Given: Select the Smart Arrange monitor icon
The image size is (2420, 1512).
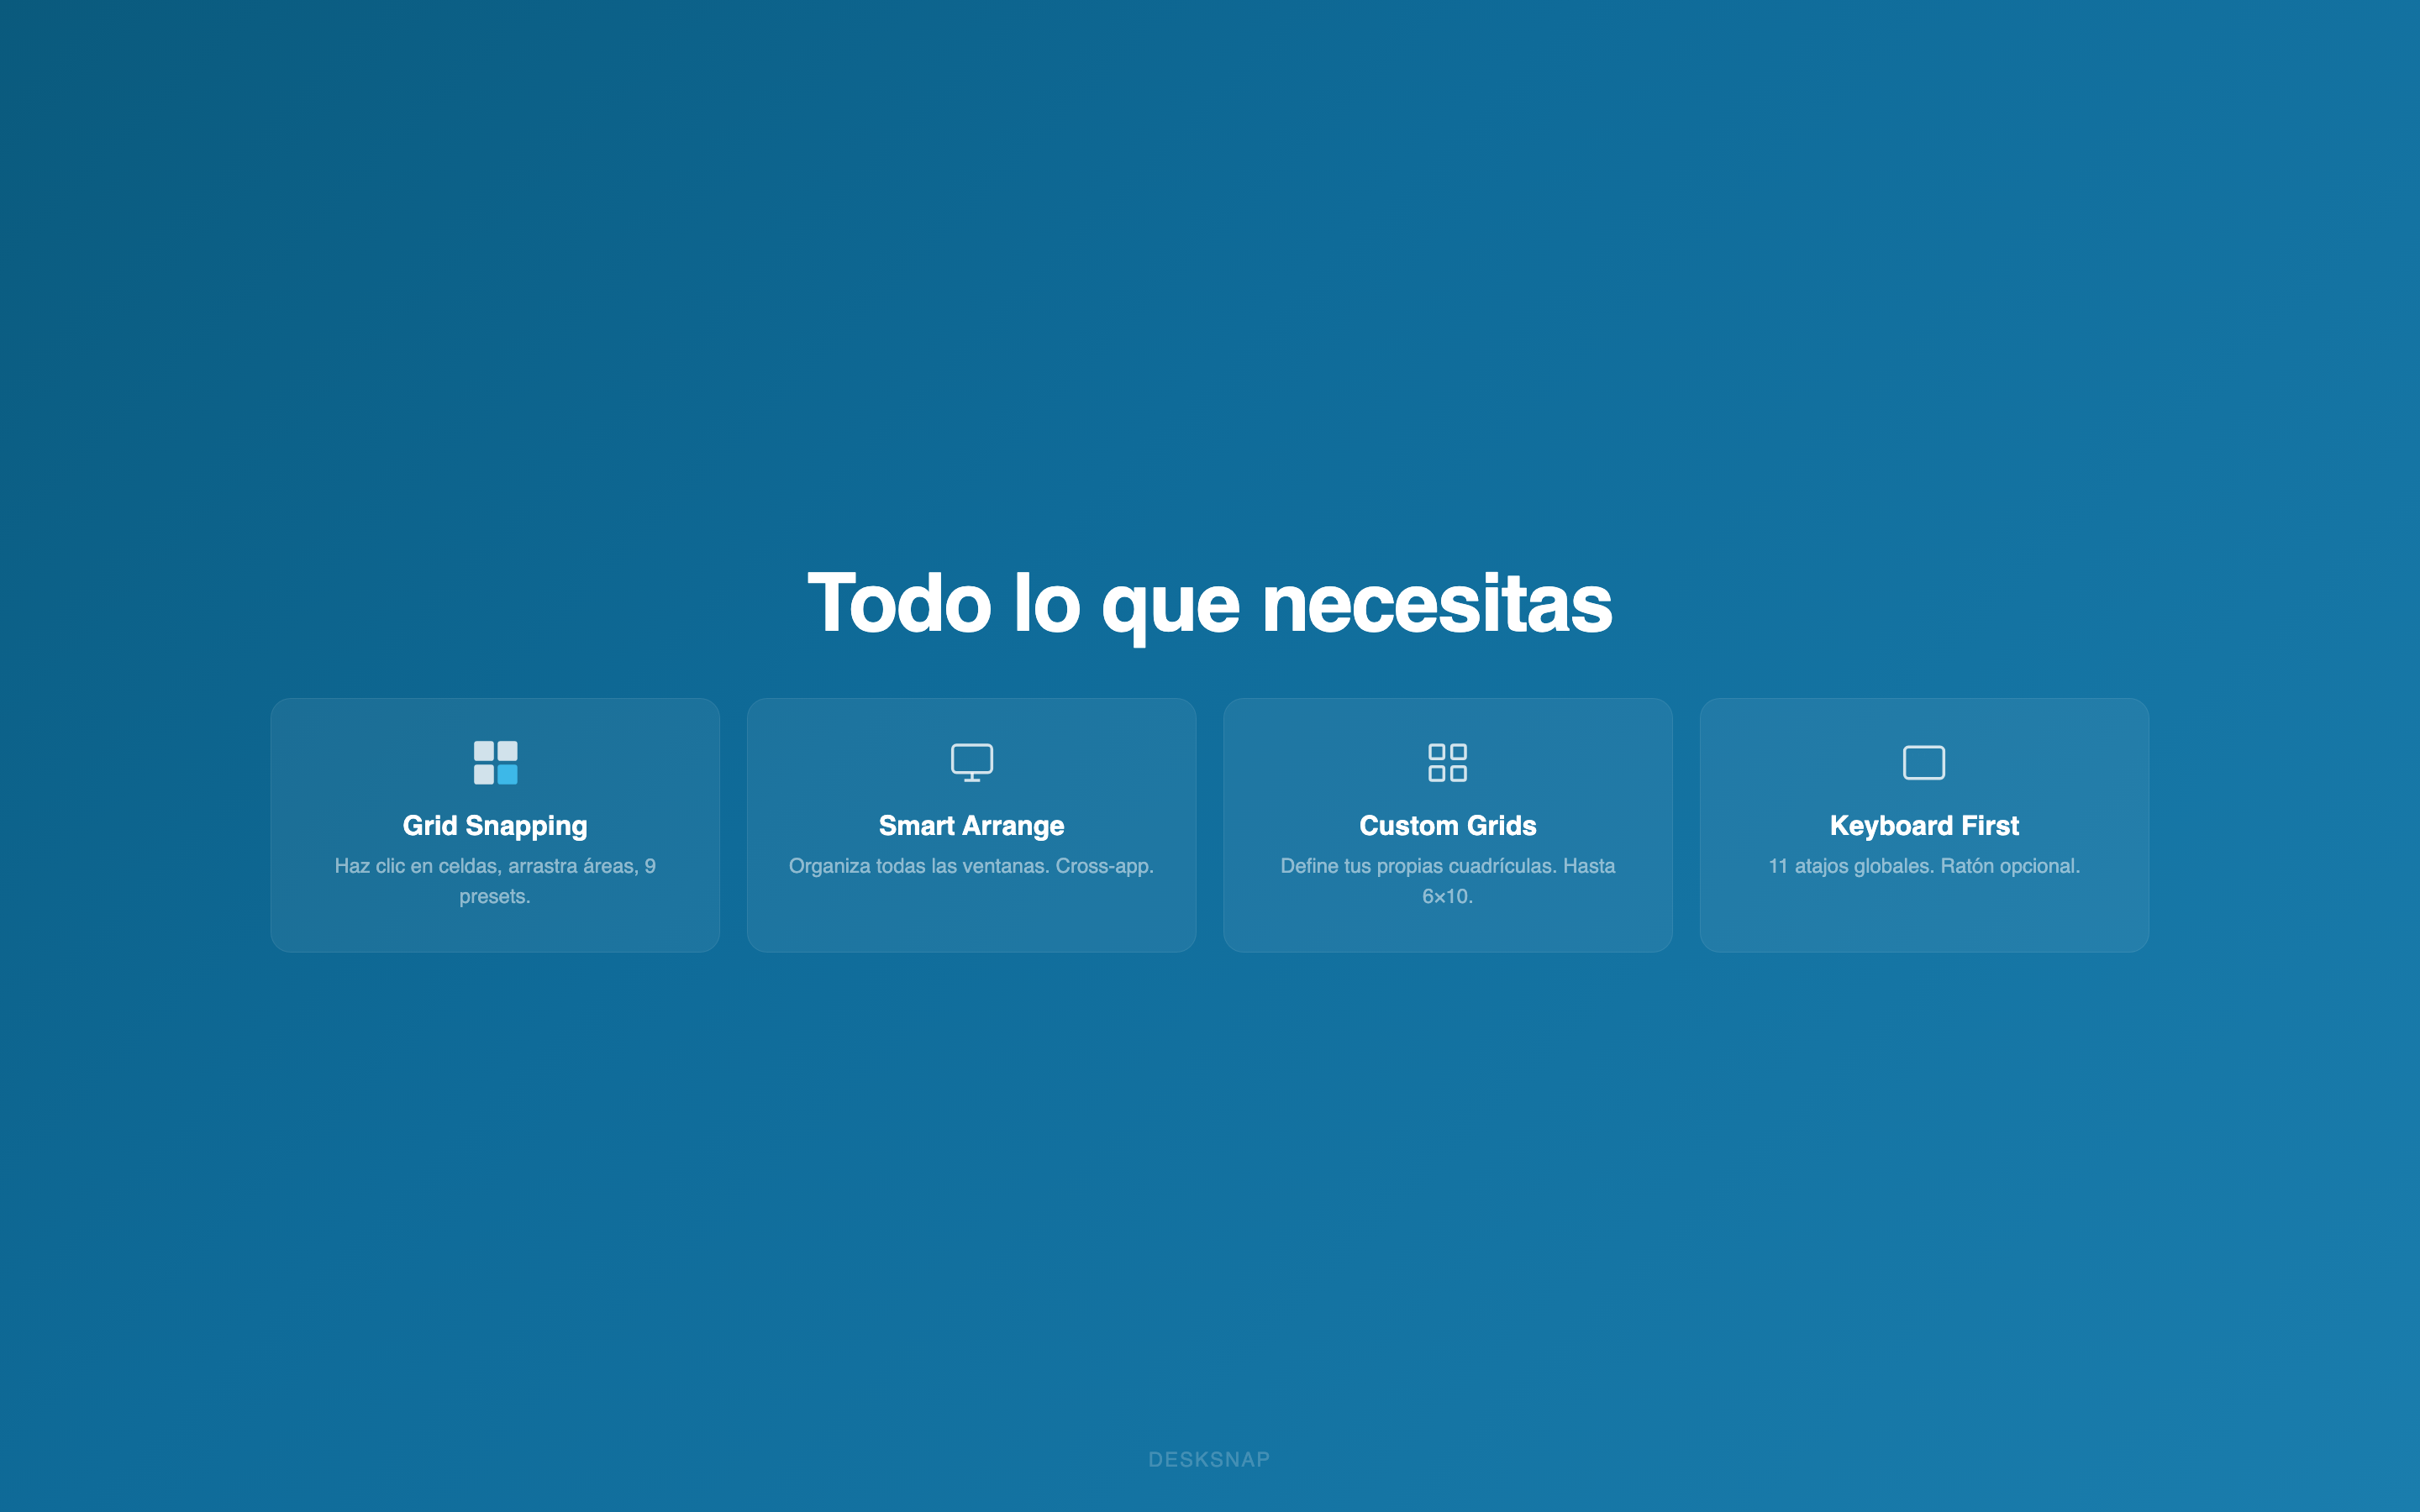Looking at the screenshot, I should pos(971,762).
